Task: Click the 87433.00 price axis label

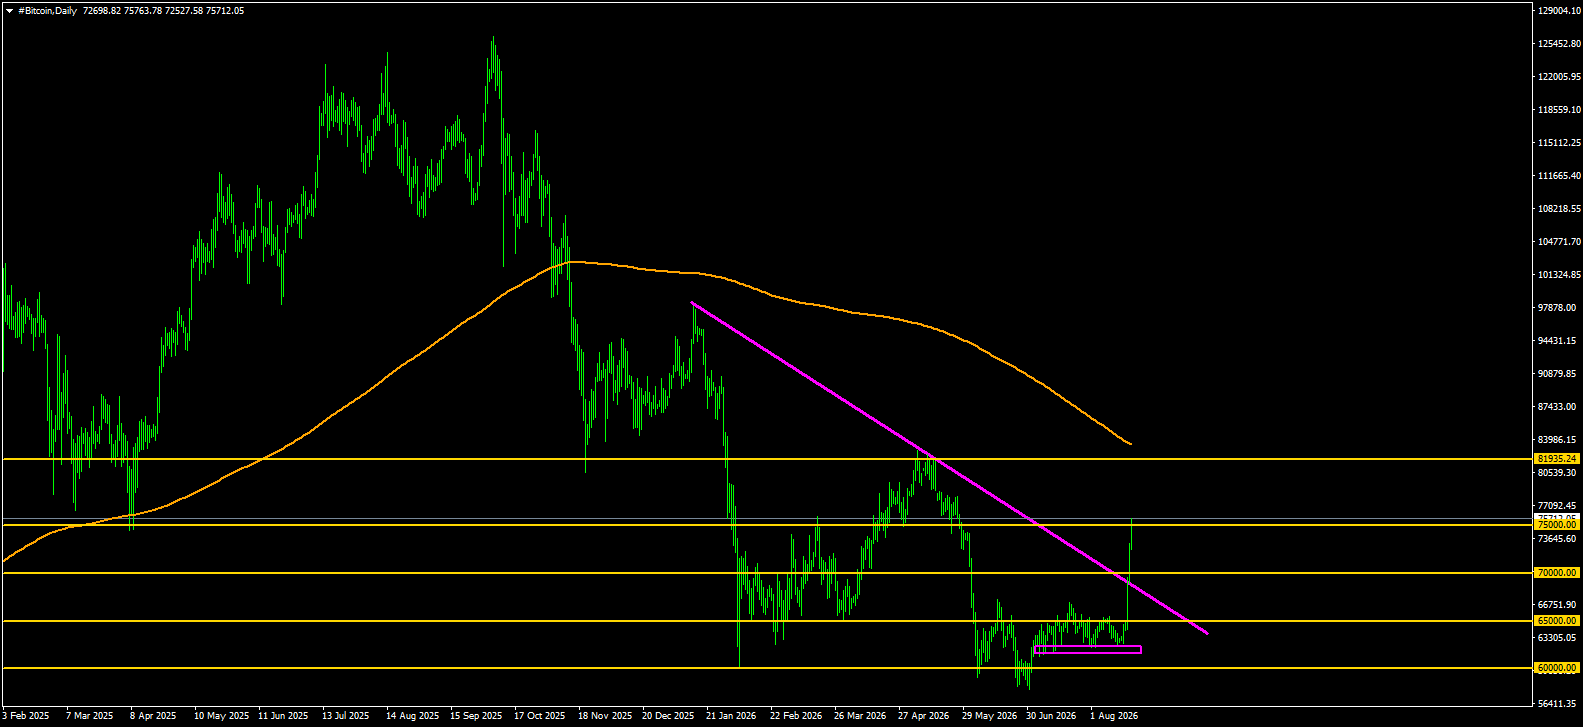Action: pos(1558,407)
